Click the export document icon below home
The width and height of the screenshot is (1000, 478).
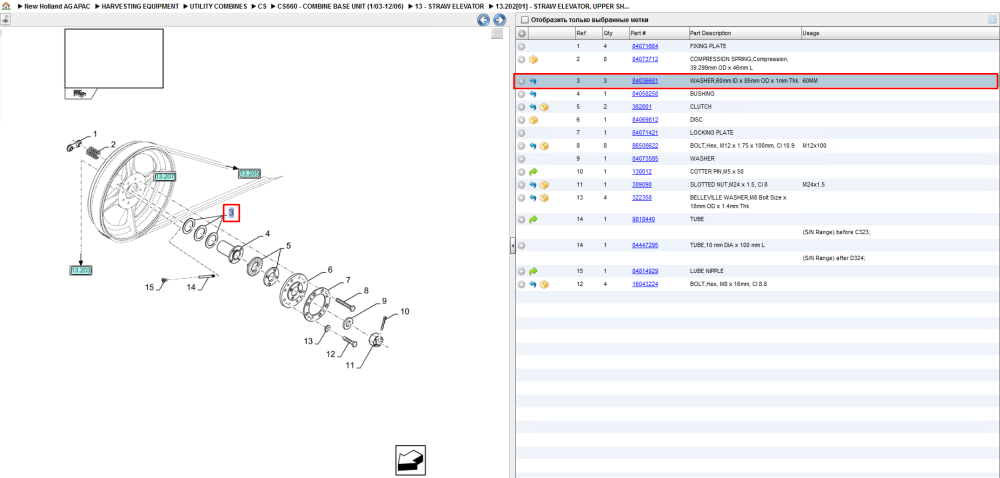click(5, 19)
